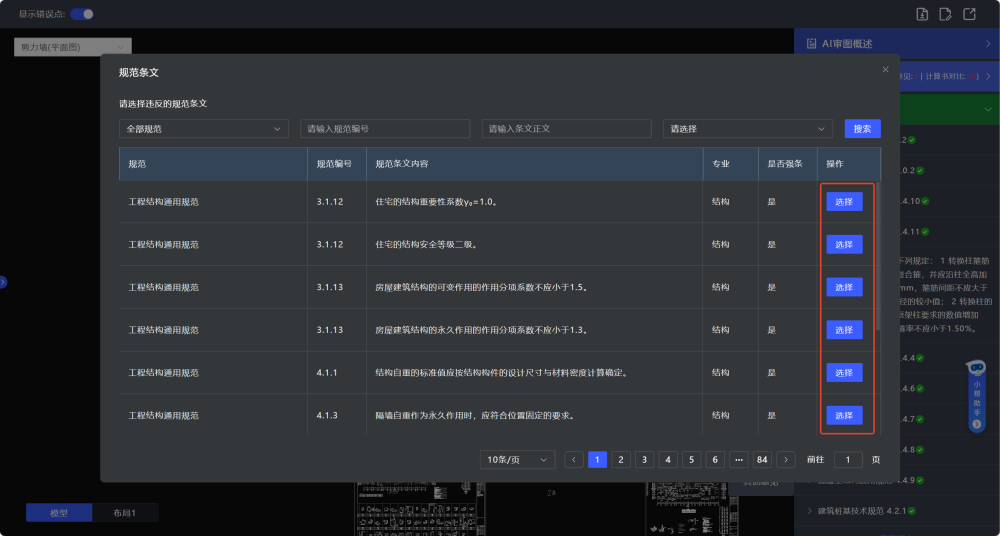Image resolution: width=1000 pixels, height=536 pixels.
Task: Open the 10条/页 page size dropdown
Action: [517, 459]
